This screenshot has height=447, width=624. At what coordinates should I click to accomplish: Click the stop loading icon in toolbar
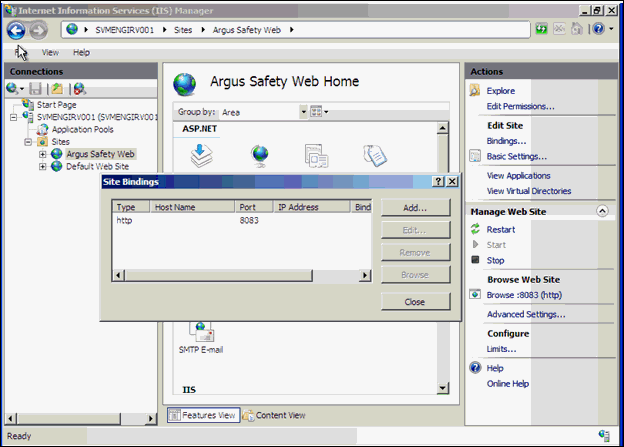coord(559,29)
